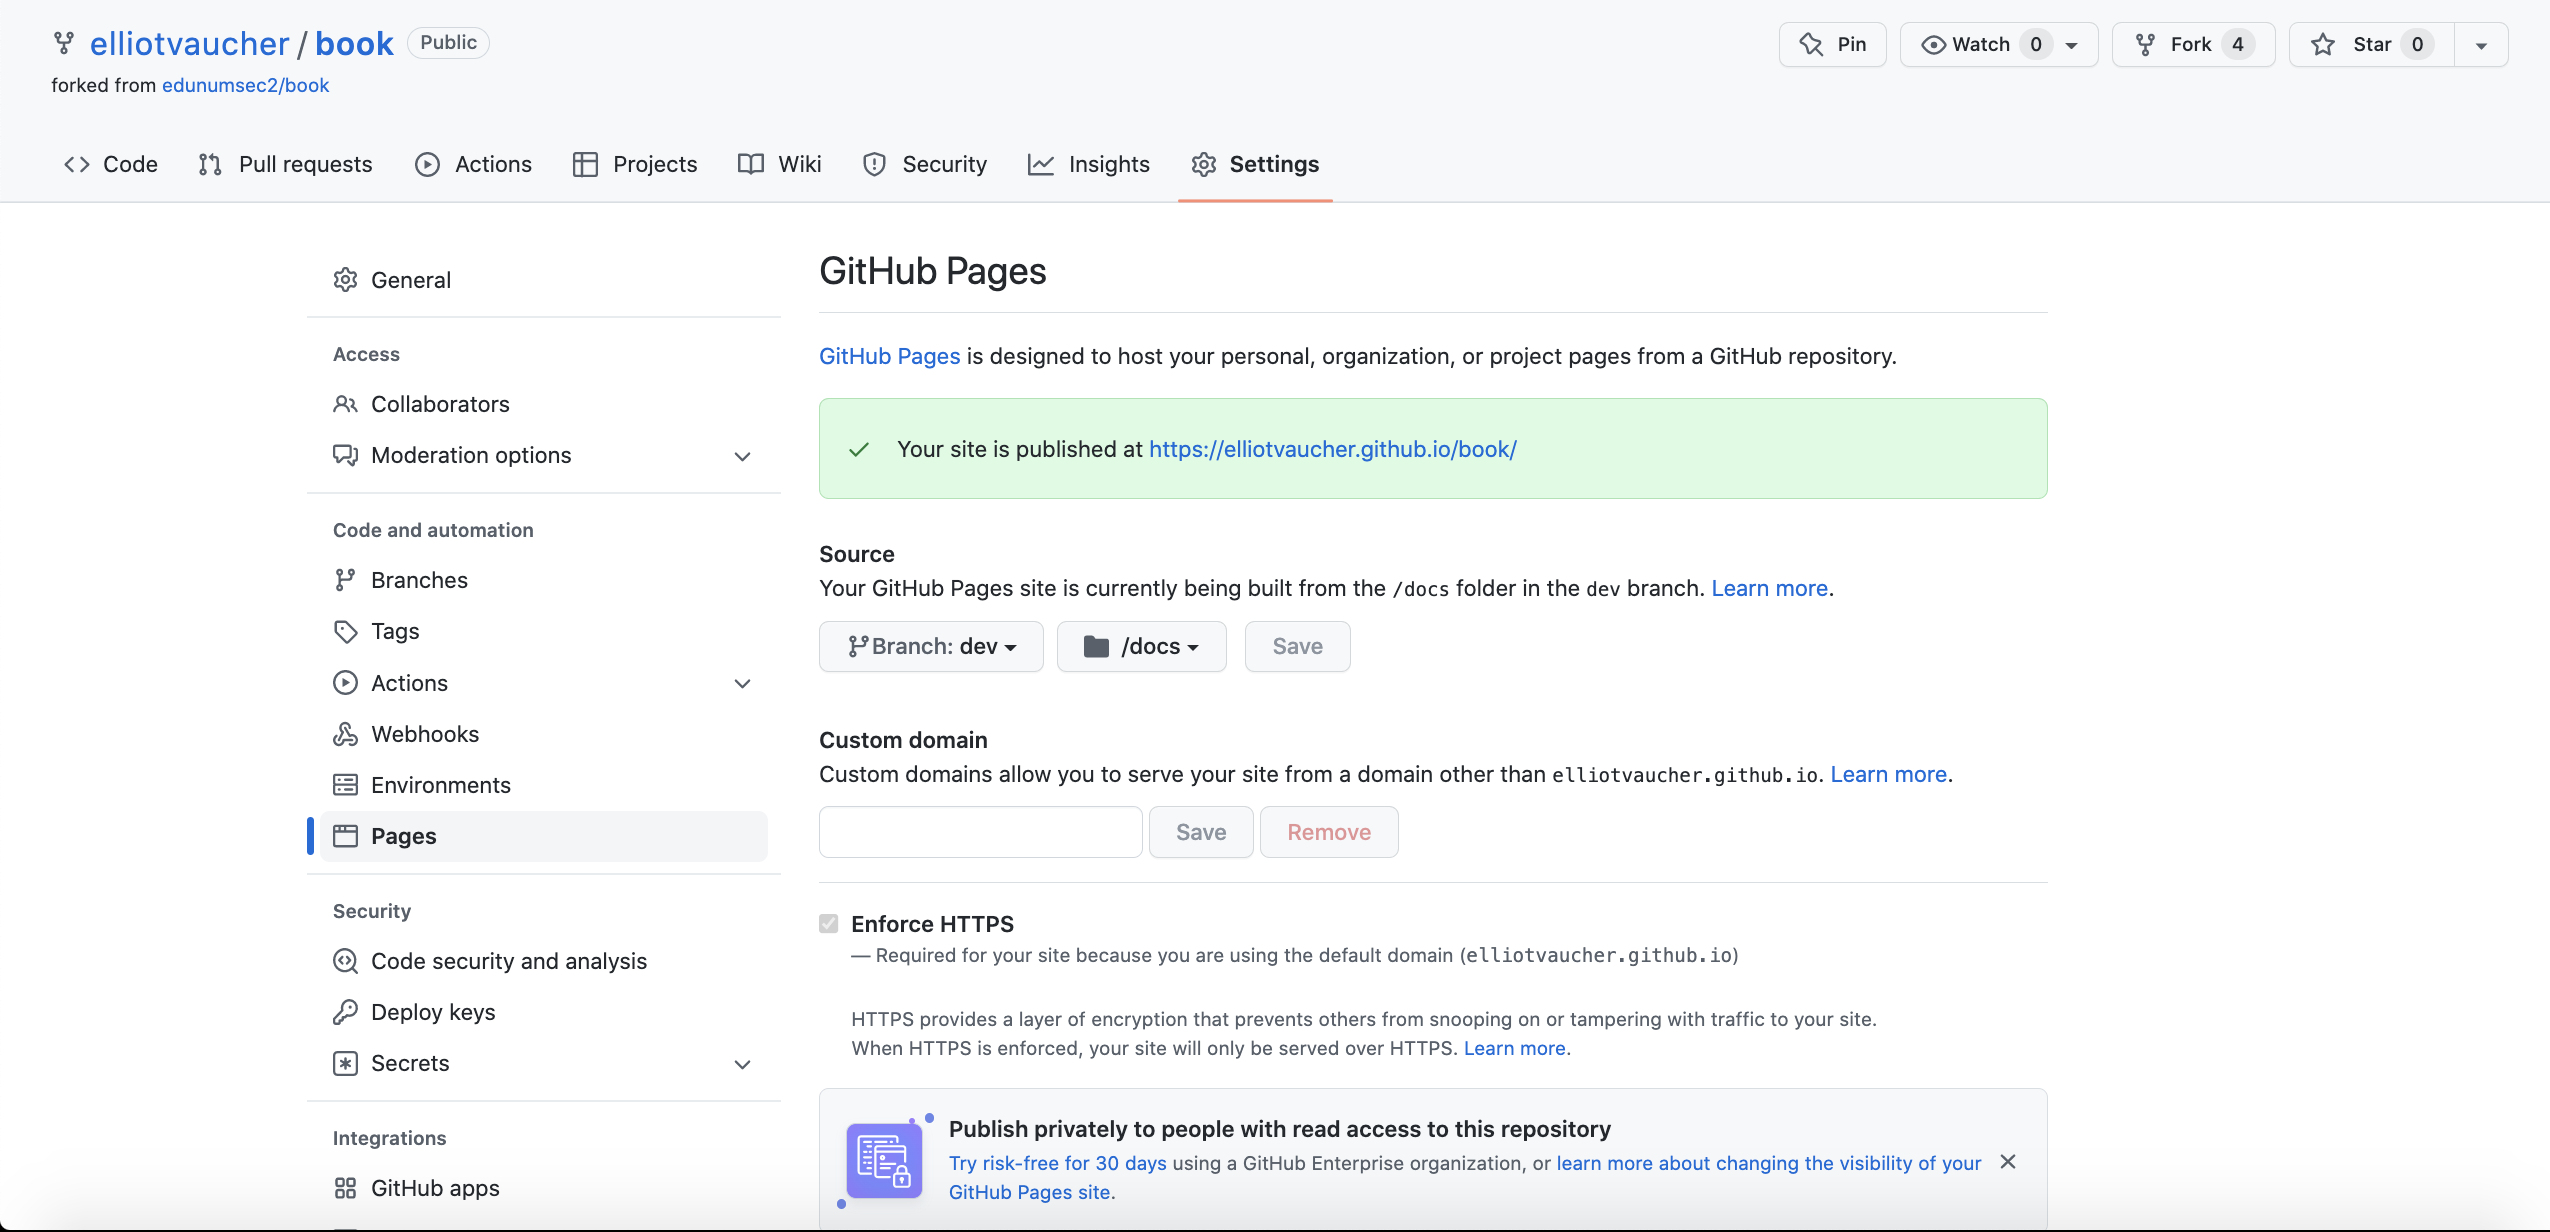Click the fork icon beside elliotvaucher
The image size is (2550, 1232).
click(x=64, y=43)
